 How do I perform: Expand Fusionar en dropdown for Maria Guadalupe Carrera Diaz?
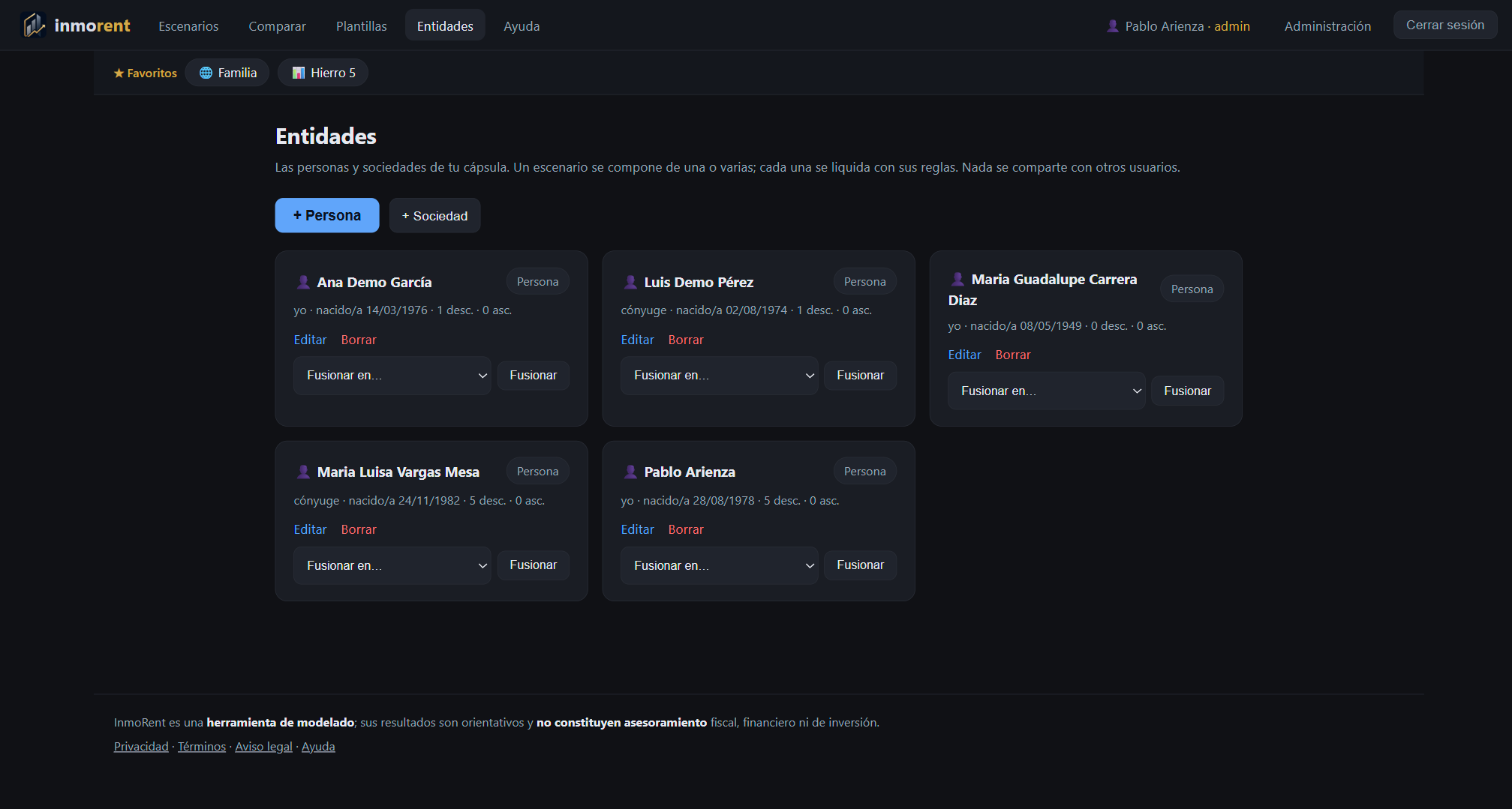pos(1046,391)
